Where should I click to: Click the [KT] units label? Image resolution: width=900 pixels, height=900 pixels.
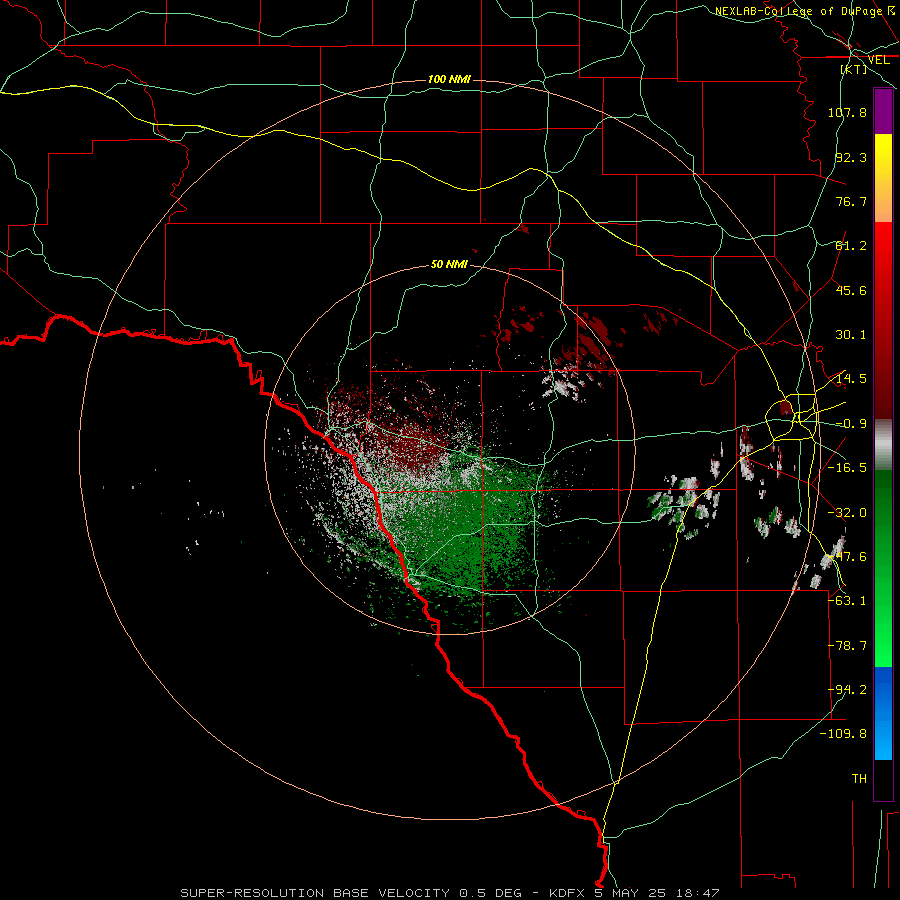click(x=854, y=69)
